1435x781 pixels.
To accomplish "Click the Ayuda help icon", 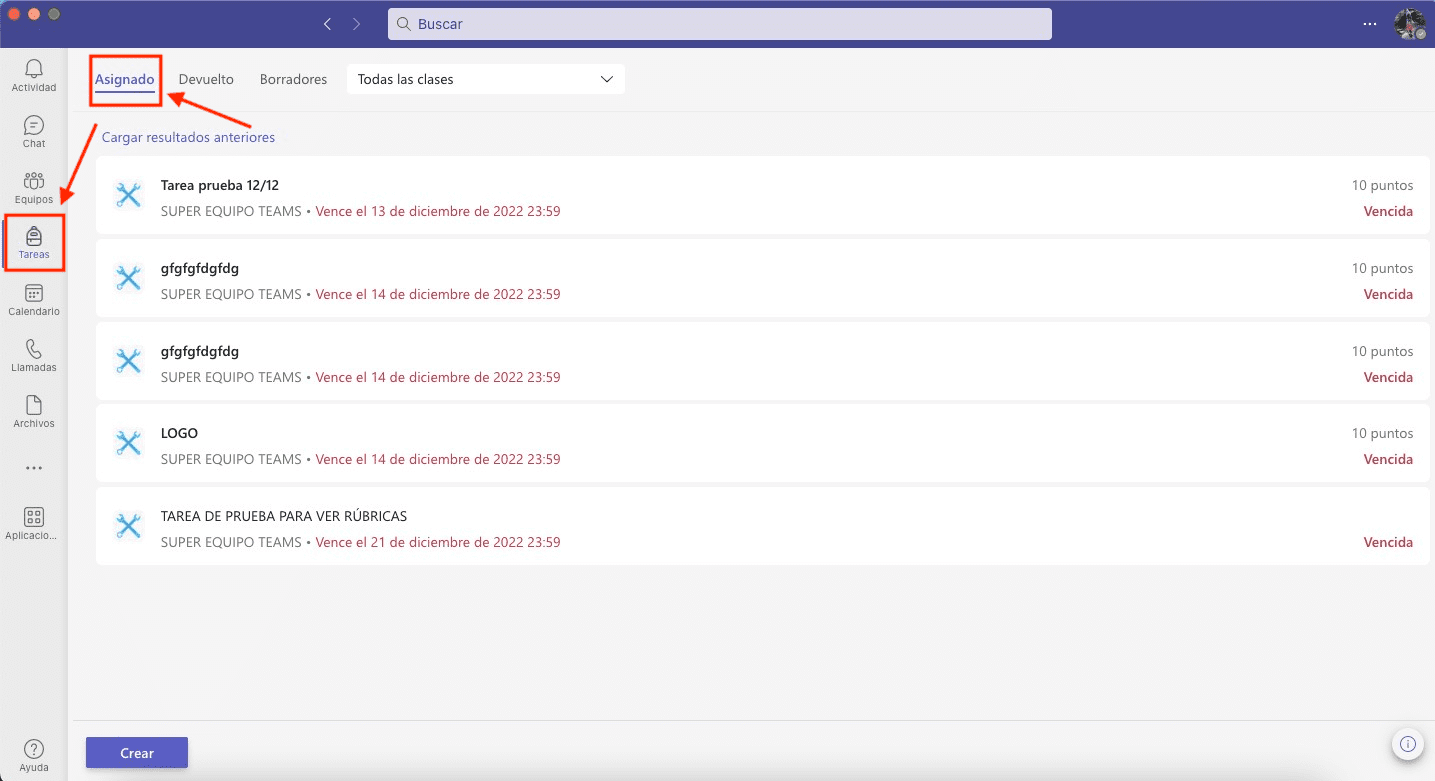I will click(x=34, y=750).
